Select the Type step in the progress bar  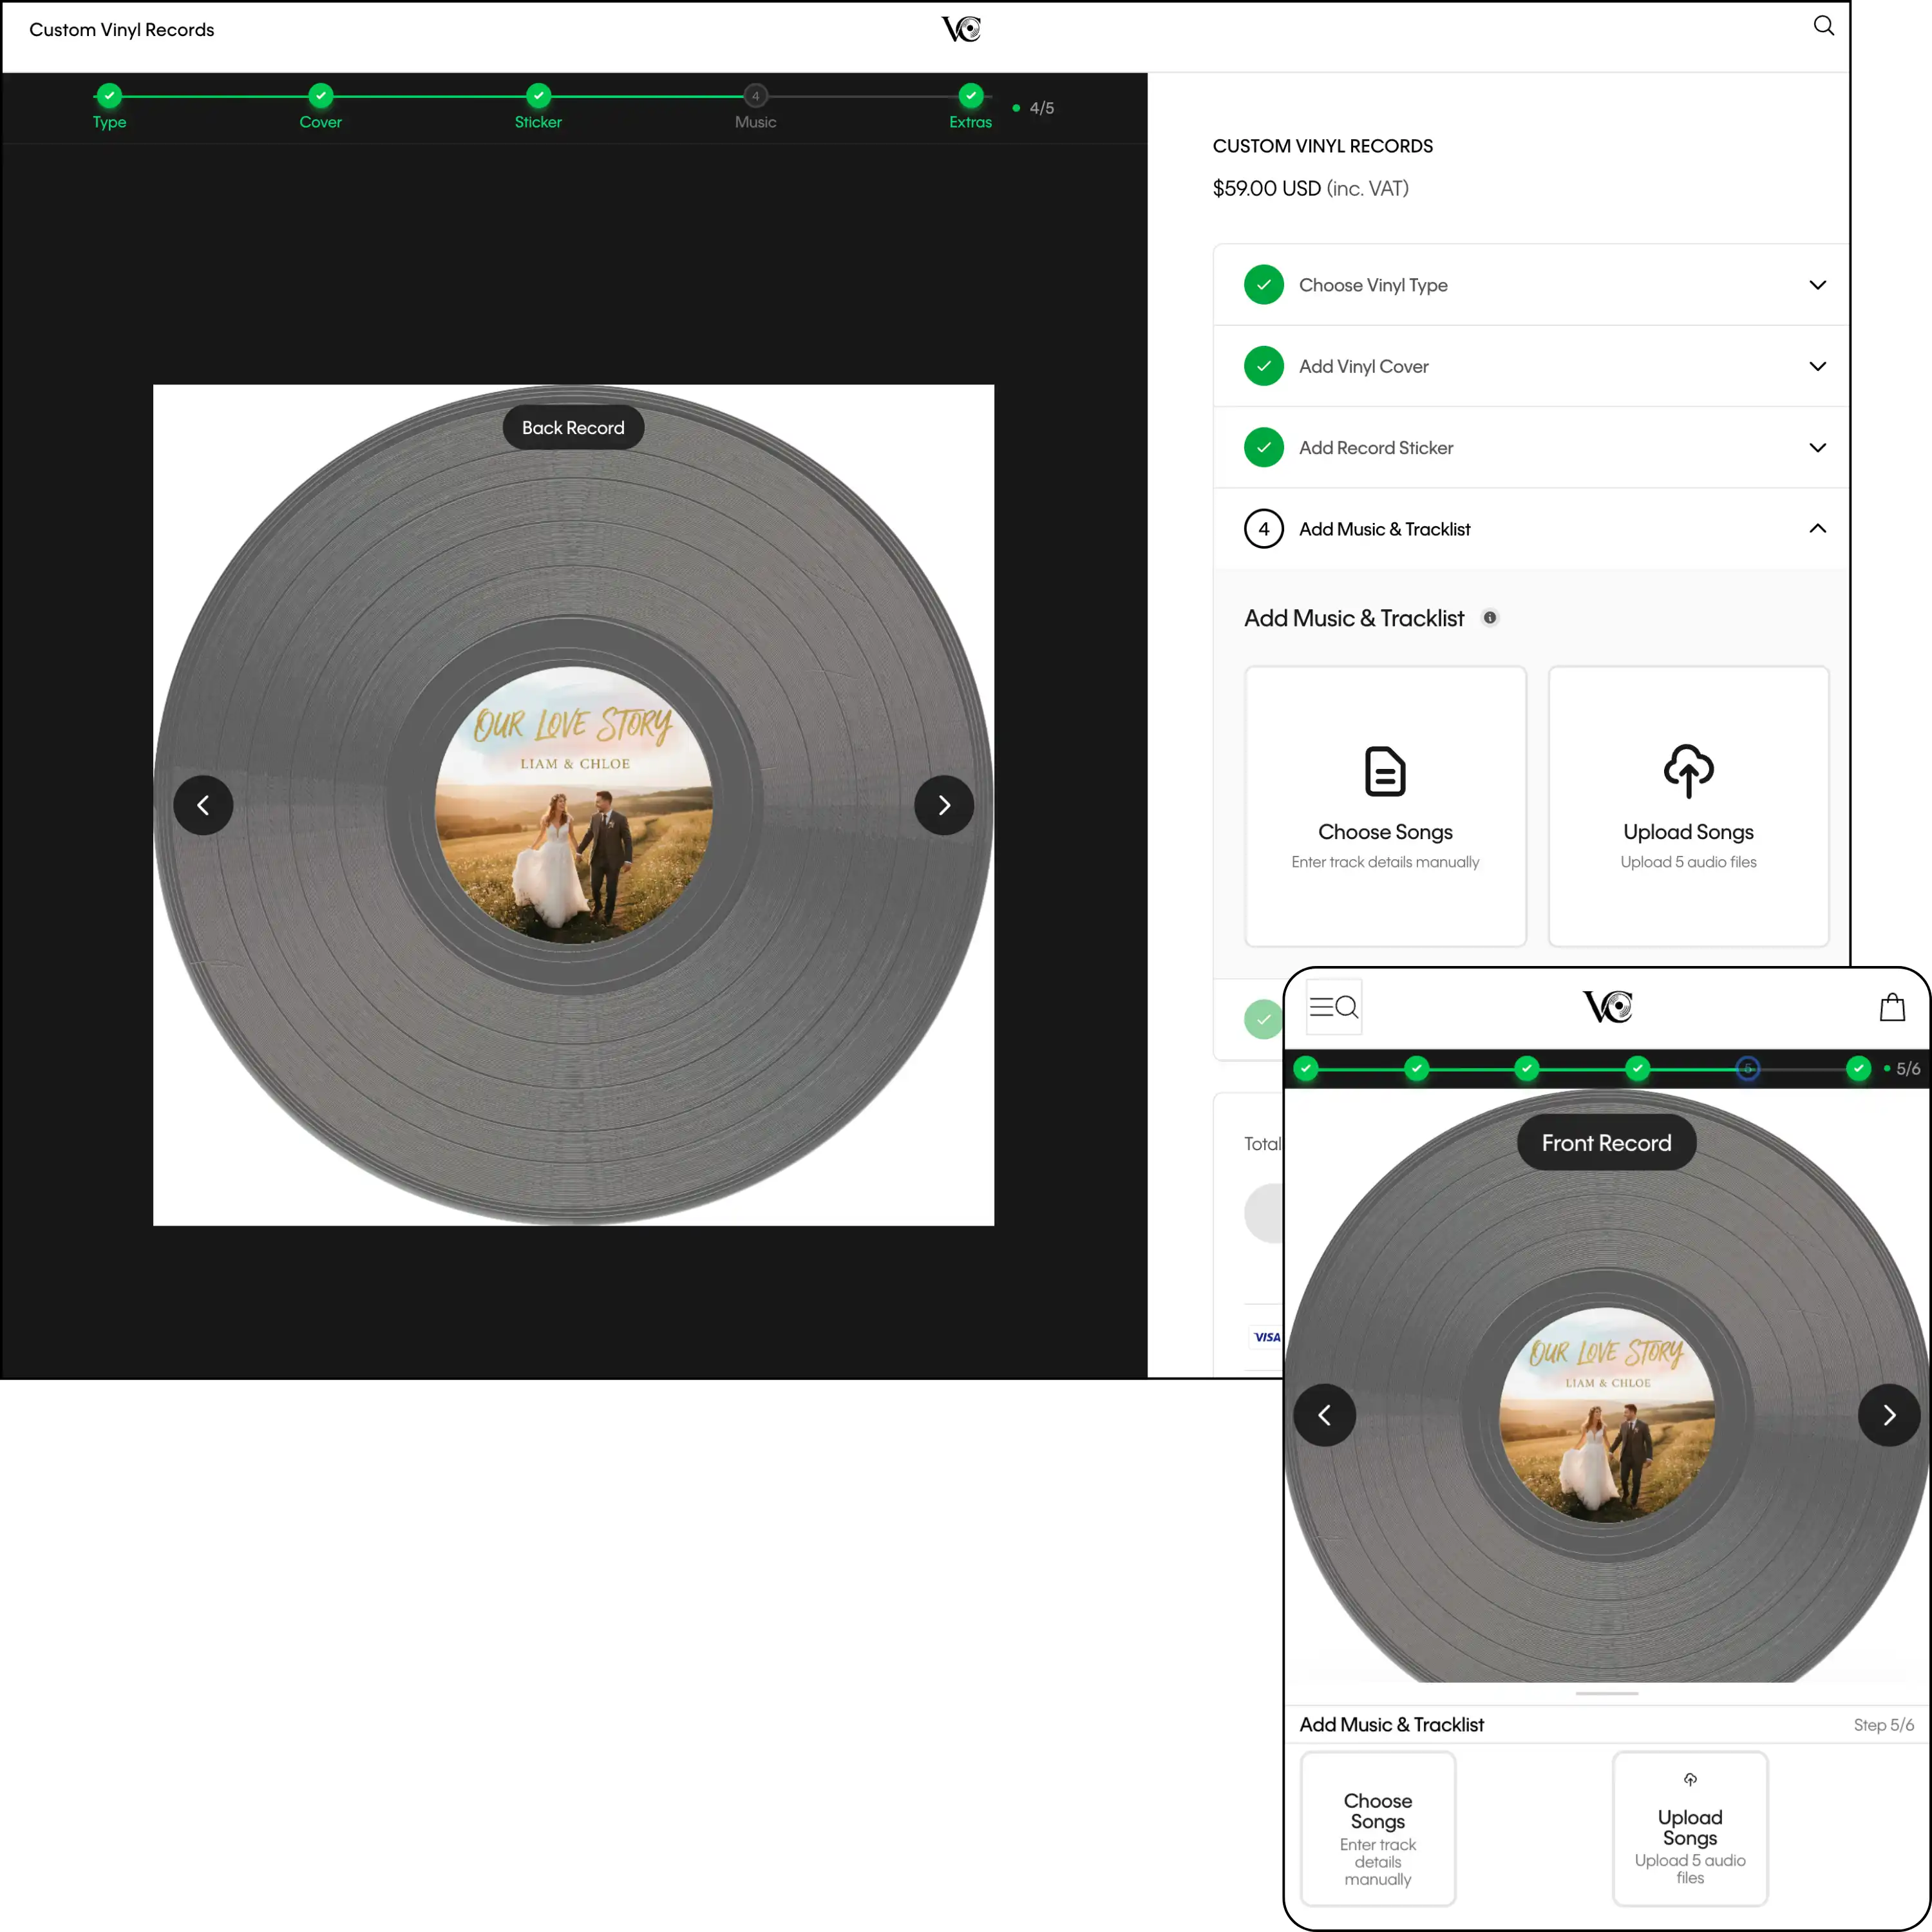tap(109, 95)
